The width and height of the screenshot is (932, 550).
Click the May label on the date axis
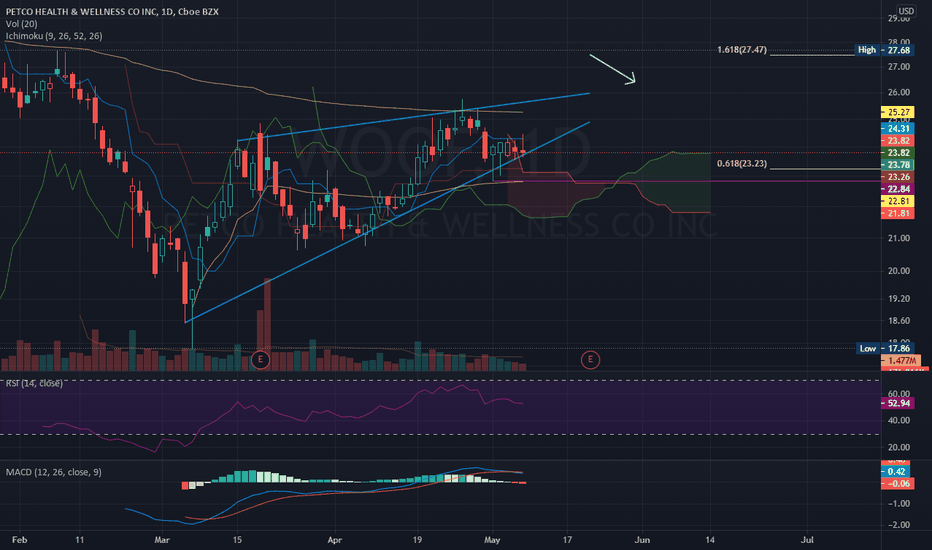click(492, 540)
